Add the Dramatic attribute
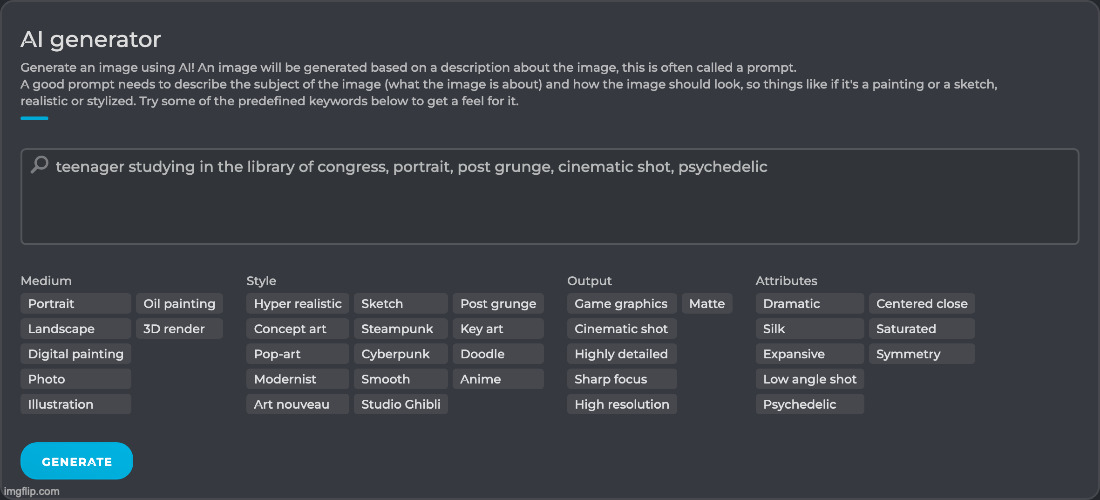1100x500 pixels. [809, 304]
